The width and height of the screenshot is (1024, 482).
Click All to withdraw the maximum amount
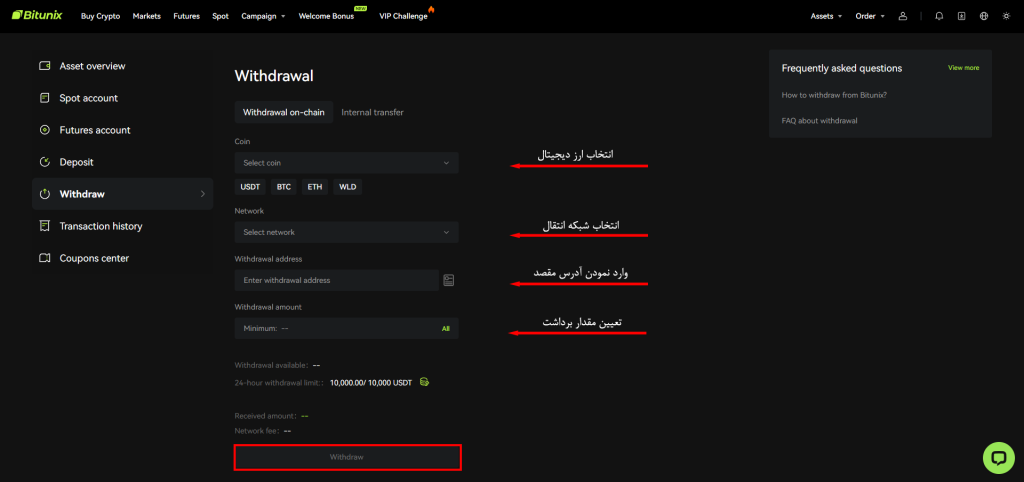click(x=445, y=329)
